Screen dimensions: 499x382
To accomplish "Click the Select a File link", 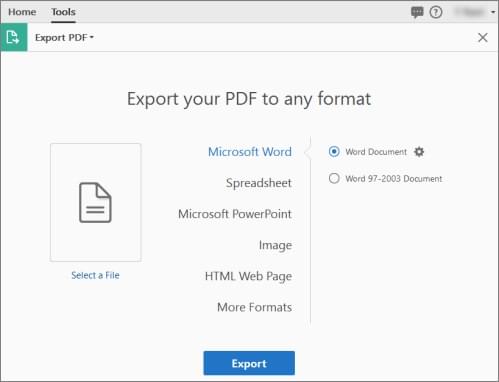I will [x=95, y=275].
